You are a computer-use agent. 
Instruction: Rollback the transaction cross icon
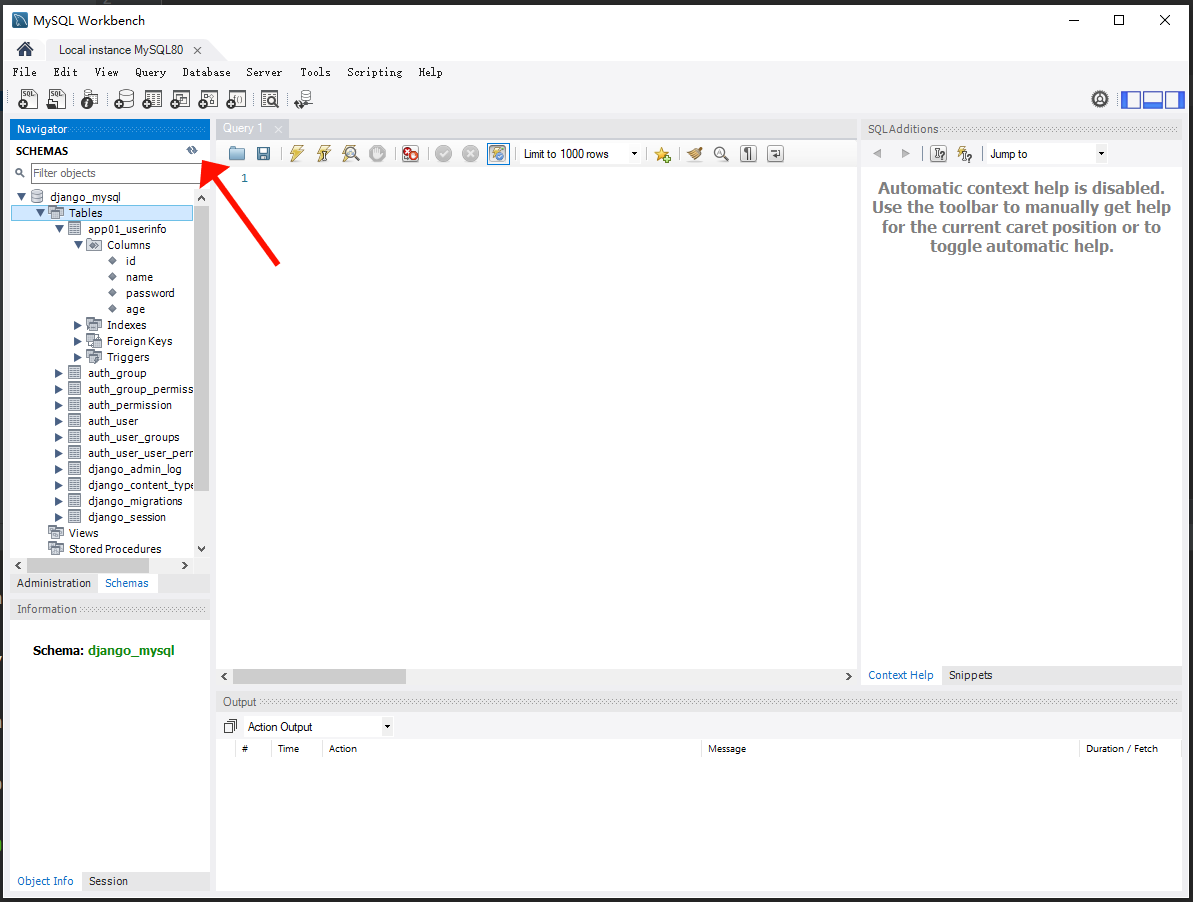[x=471, y=154]
